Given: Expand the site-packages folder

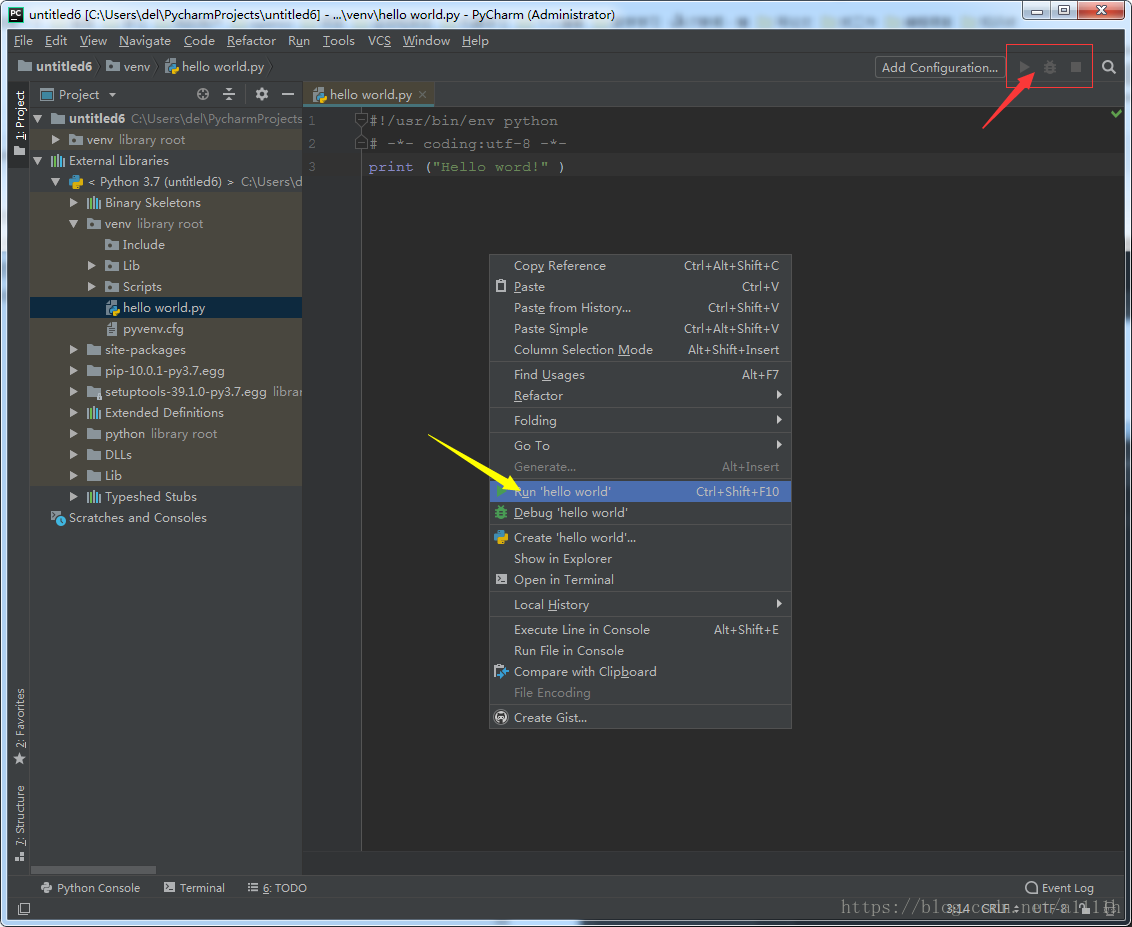Looking at the screenshot, I should [x=74, y=349].
